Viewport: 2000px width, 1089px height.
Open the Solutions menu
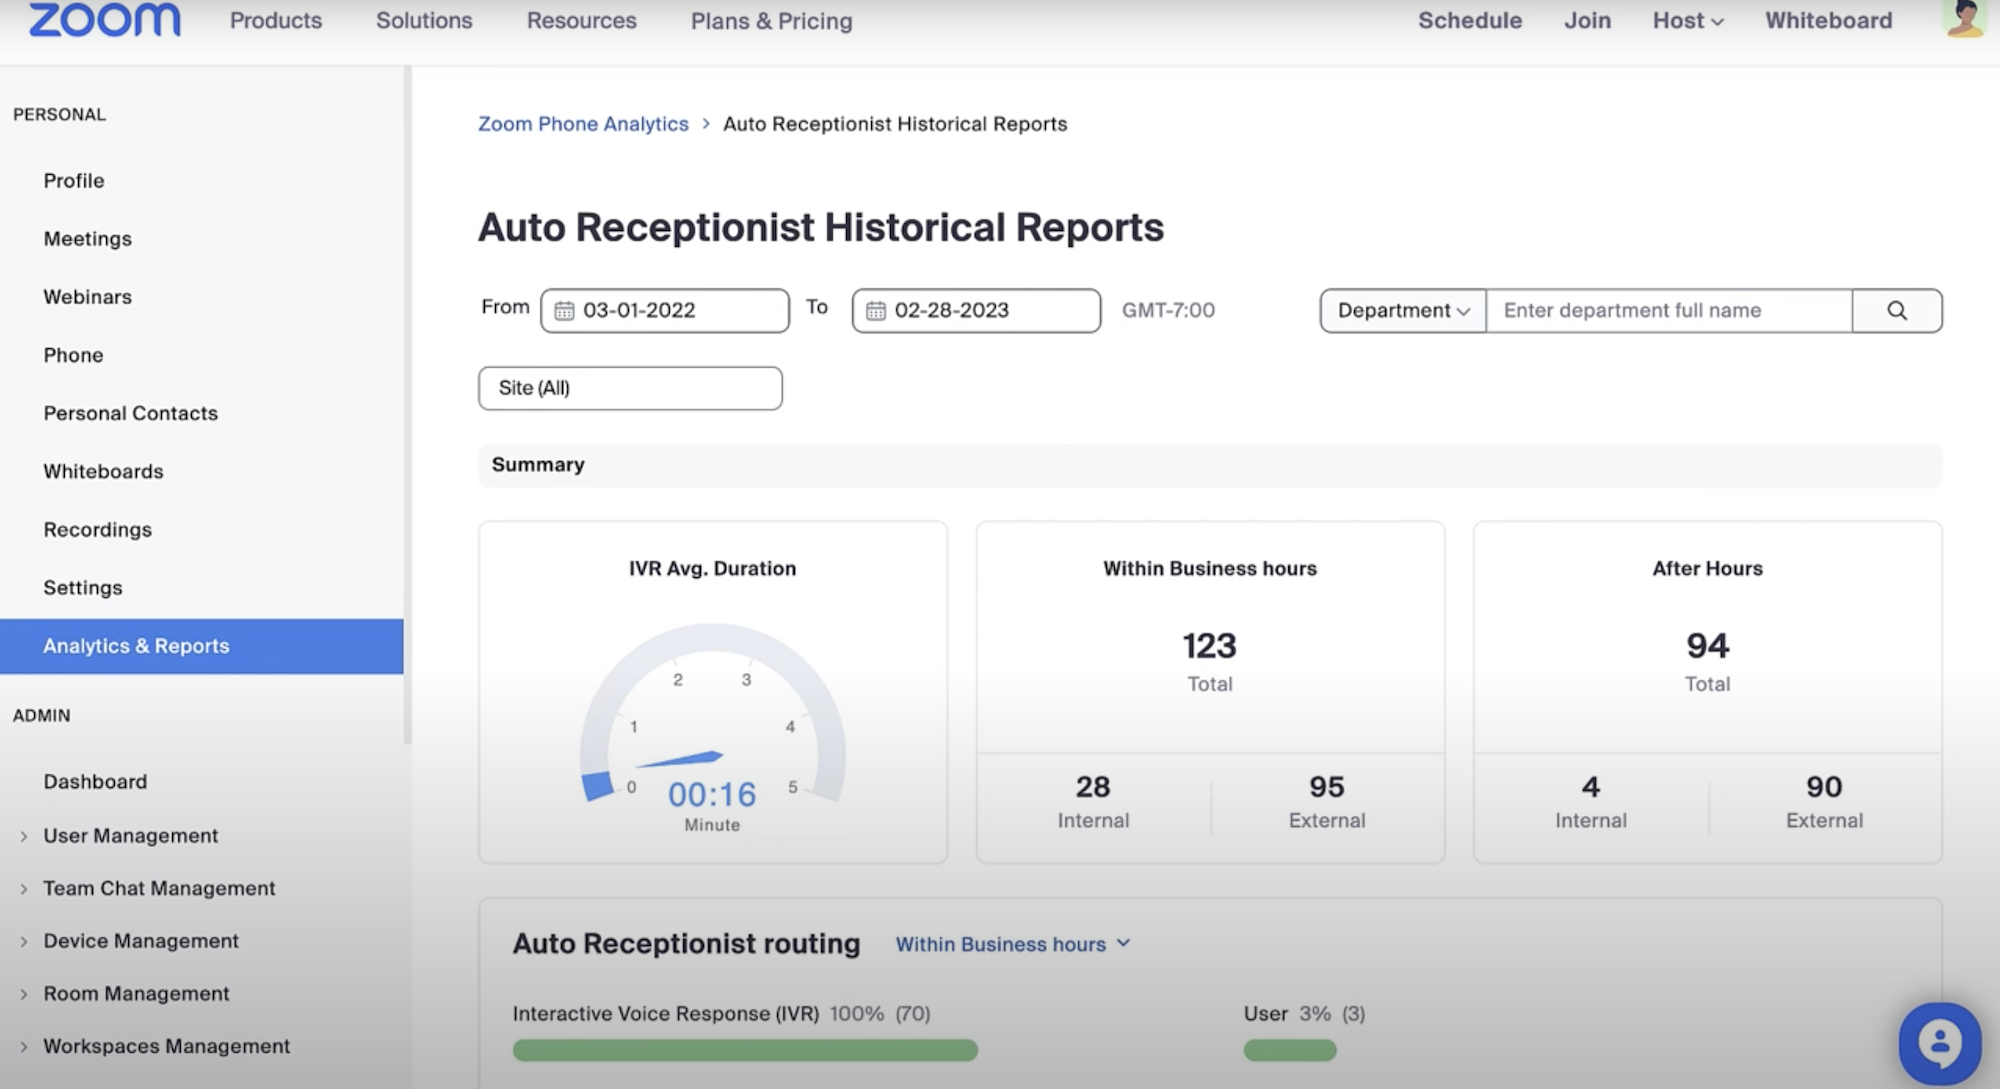pos(424,20)
